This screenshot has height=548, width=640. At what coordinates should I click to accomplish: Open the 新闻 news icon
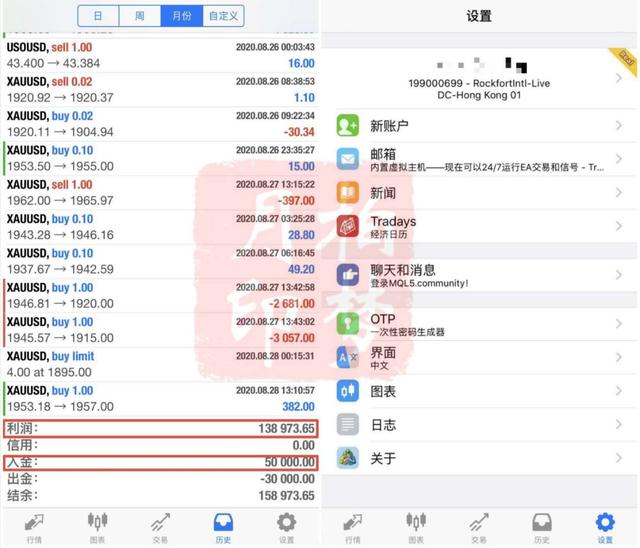[348, 192]
